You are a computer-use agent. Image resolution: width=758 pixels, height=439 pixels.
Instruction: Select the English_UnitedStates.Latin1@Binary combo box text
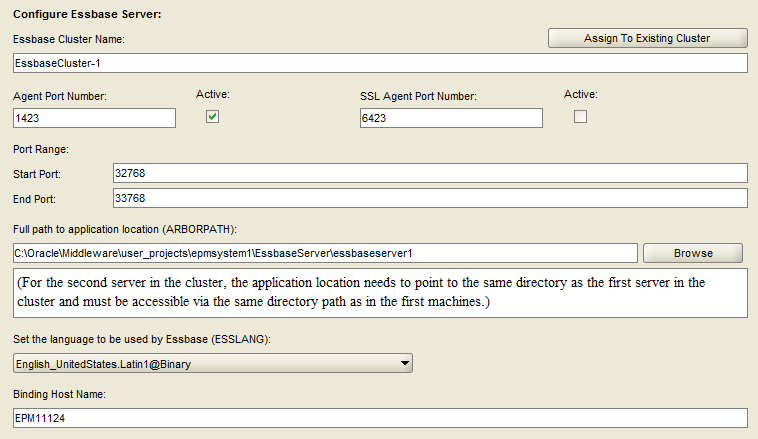click(103, 364)
